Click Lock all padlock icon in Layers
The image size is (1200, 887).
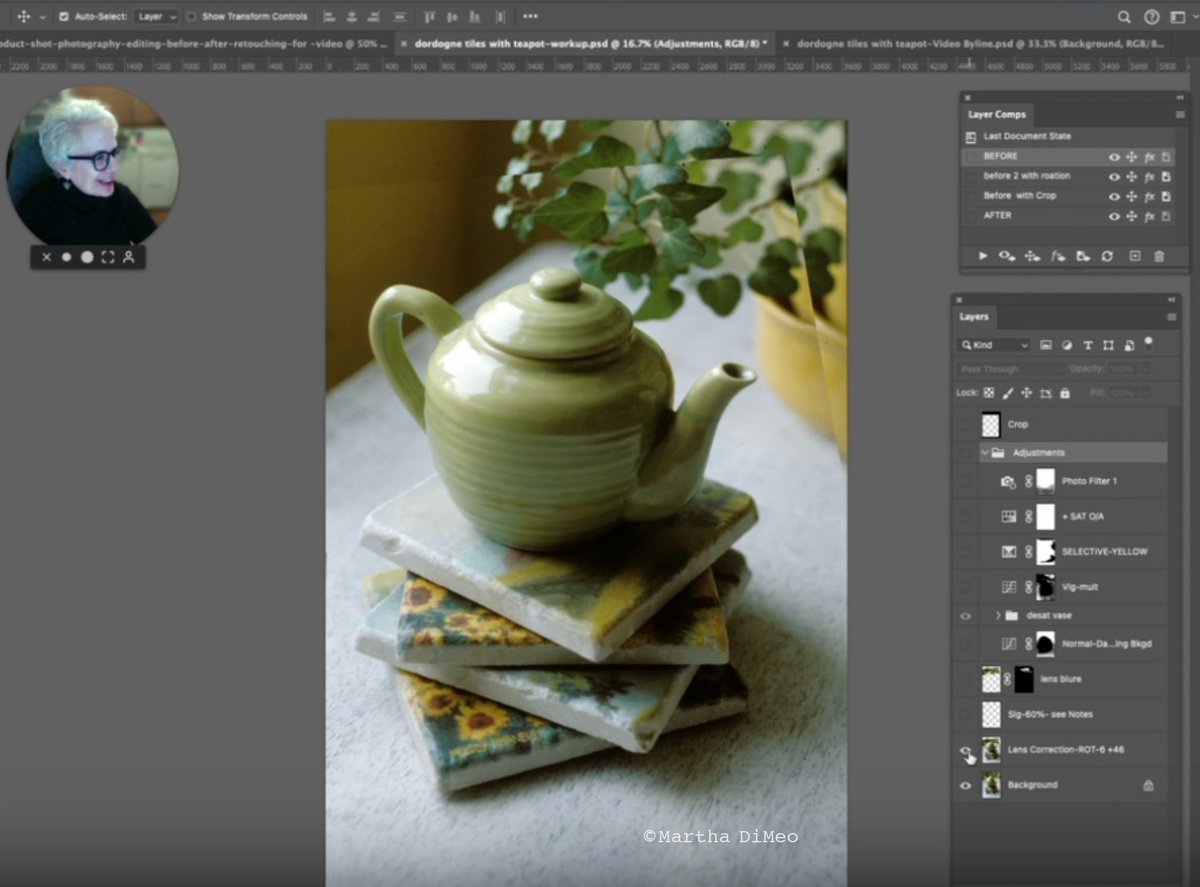(x=1065, y=393)
